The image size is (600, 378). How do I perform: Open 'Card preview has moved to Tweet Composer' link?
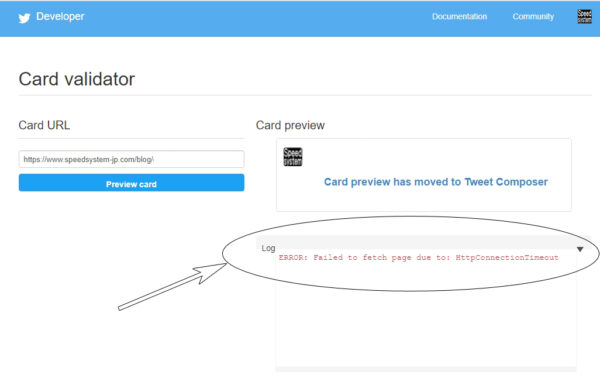436,182
